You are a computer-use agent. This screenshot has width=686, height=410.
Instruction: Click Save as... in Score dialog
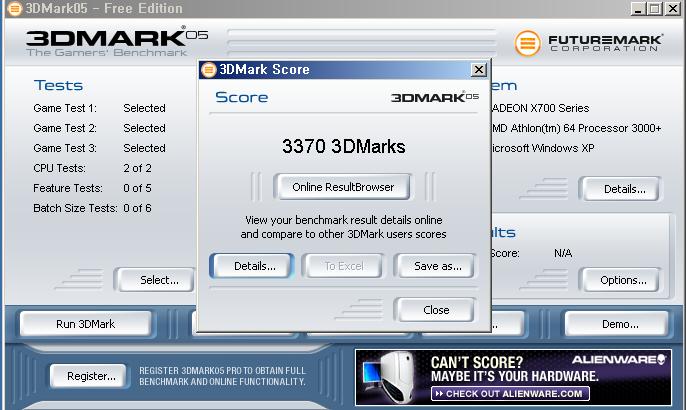pyautogui.click(x=435, y=266)
